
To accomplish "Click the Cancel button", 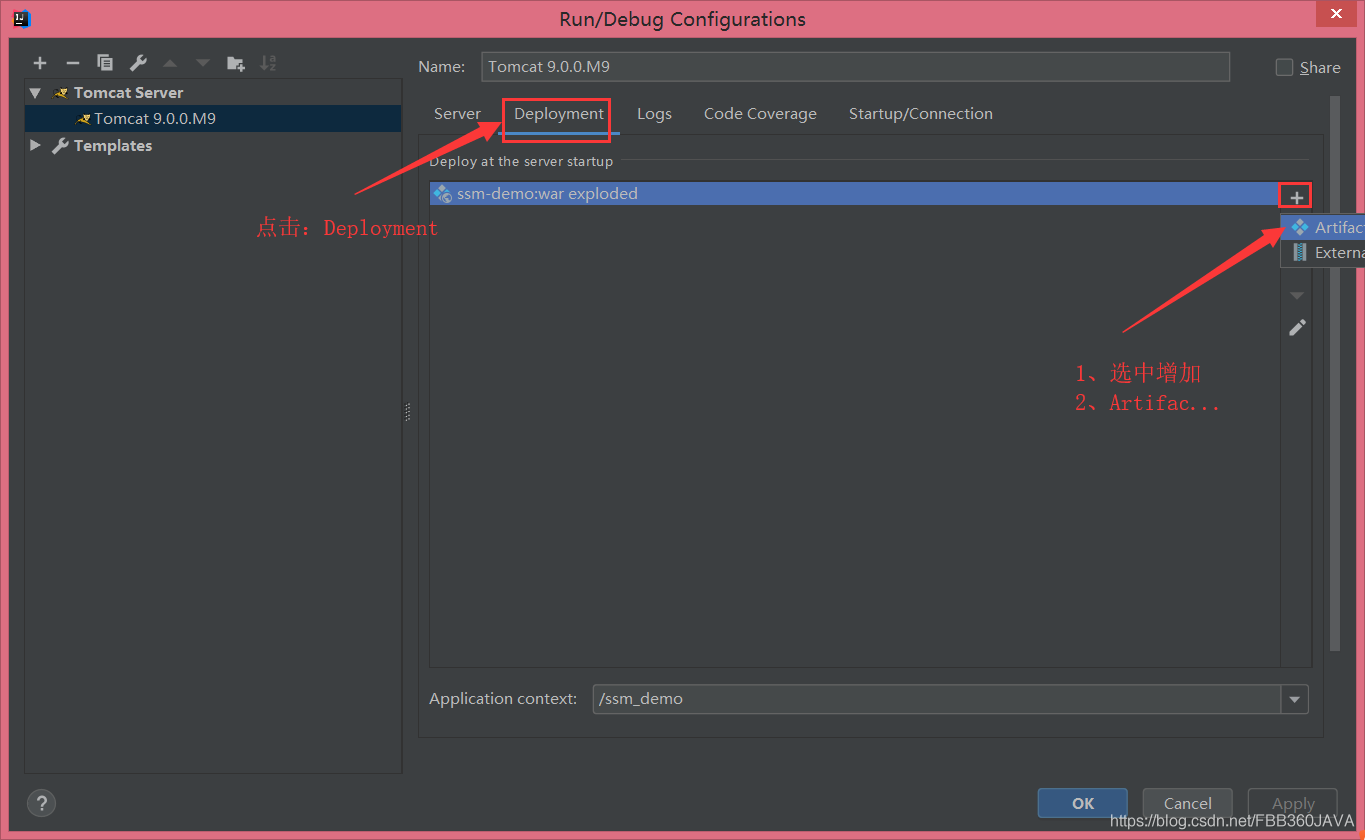I will pos(1188,803).
